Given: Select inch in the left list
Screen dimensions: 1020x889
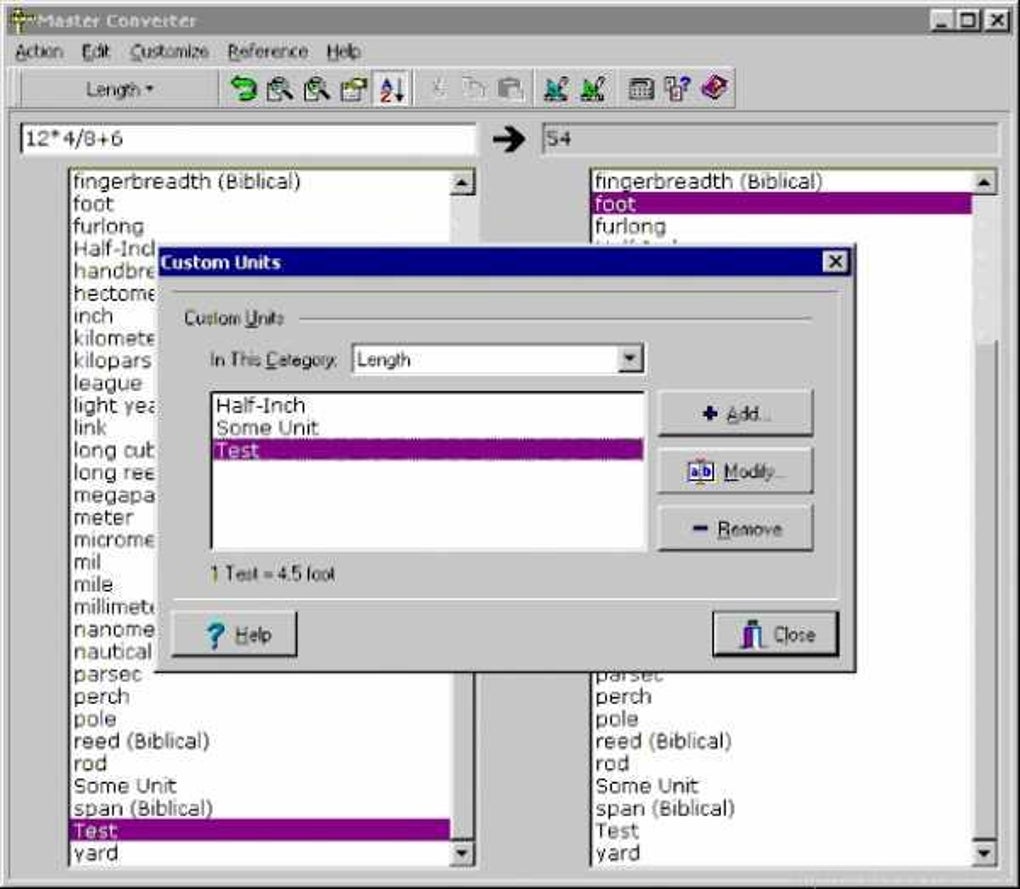Looking at the screenshot, I should click(114, 316).
